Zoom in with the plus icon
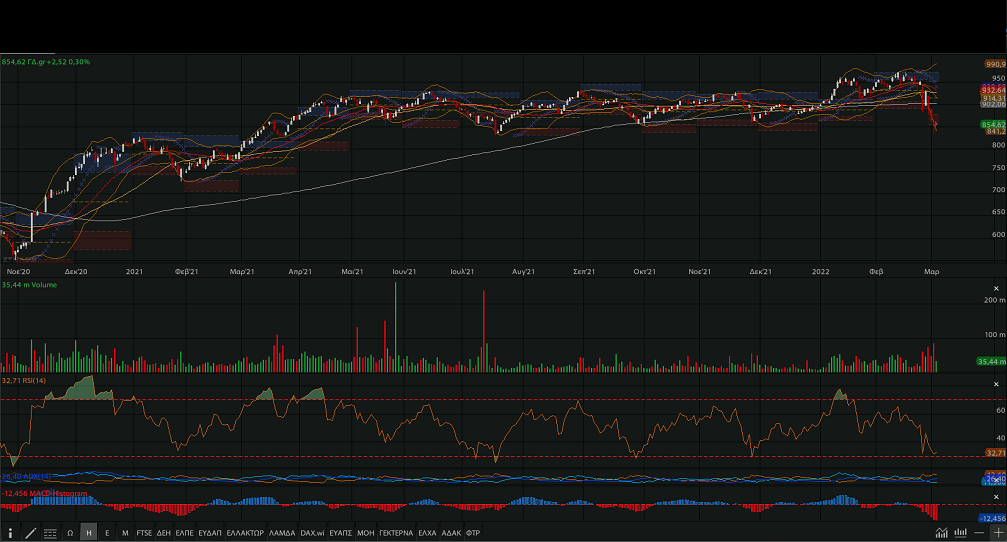The image size is (1007, 542). (x=997, y=533)
